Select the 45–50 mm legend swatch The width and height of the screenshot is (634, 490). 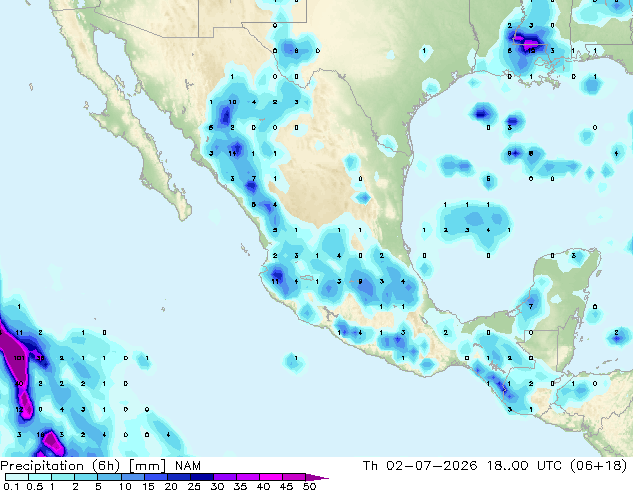coord(294,477)
